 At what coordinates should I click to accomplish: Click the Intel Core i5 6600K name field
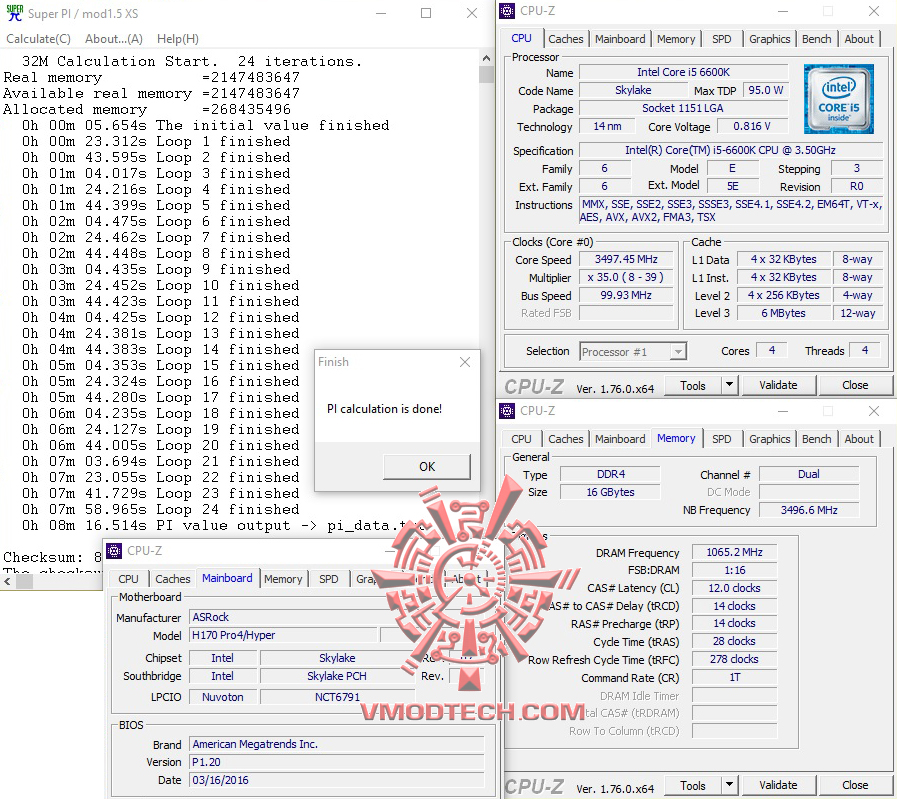pos(684,72)
